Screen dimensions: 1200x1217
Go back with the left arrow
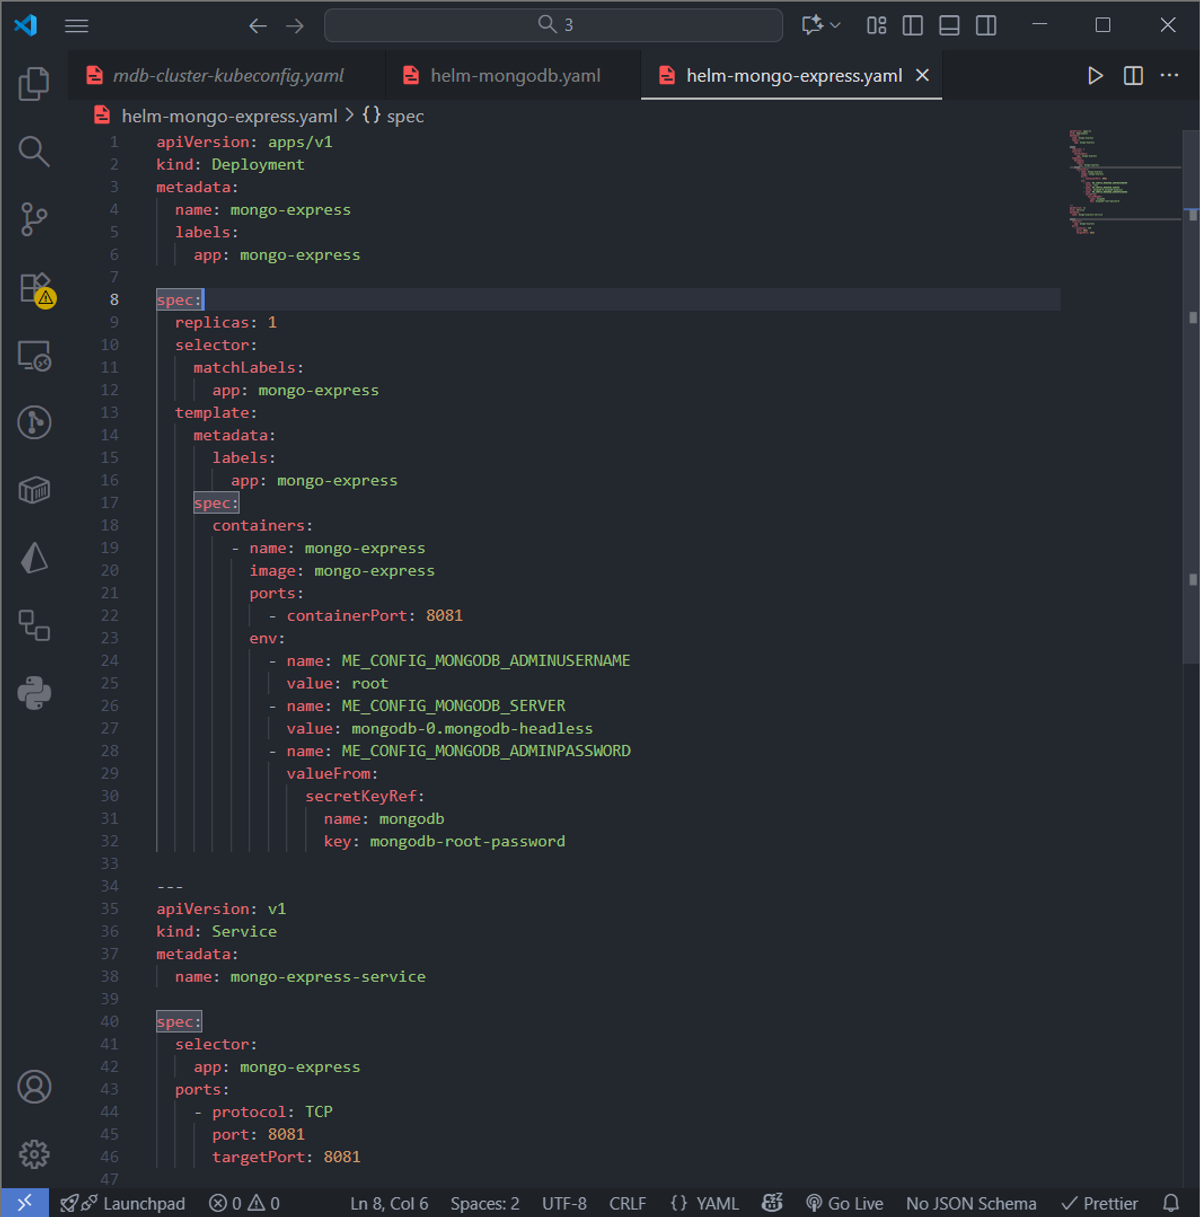click(x=258, y=26)
